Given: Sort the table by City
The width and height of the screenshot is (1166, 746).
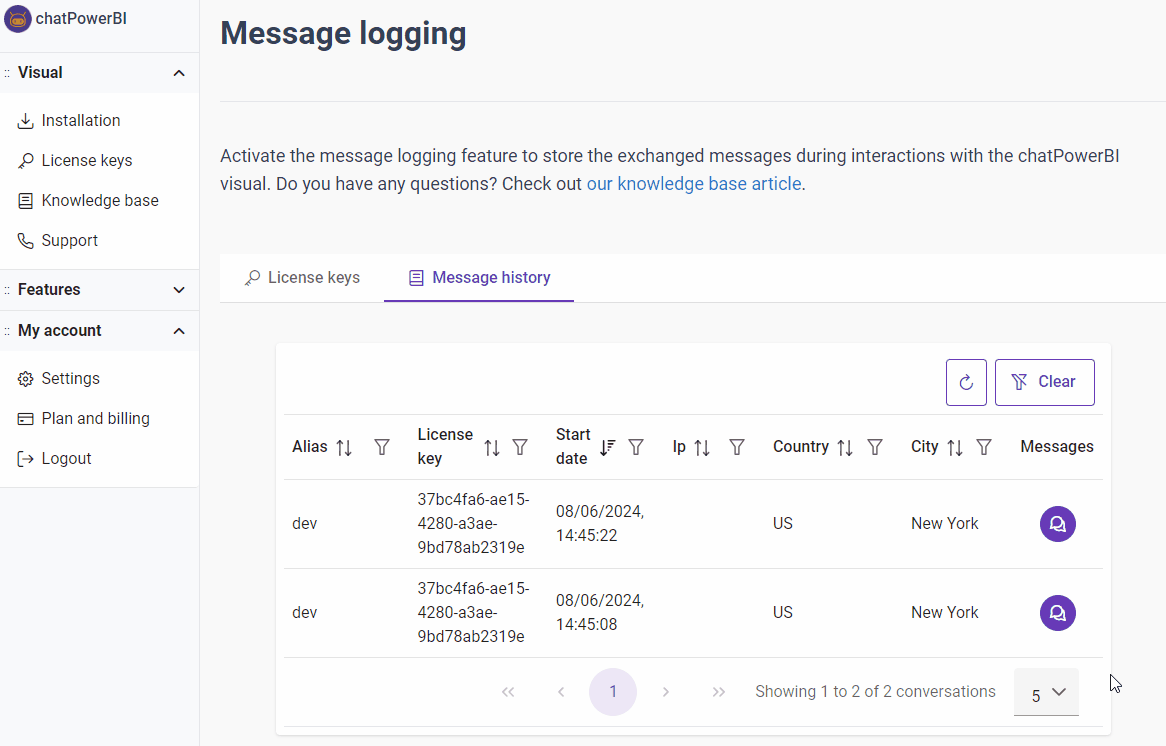Looking at the screenshot, I should (x=955, y=448).
